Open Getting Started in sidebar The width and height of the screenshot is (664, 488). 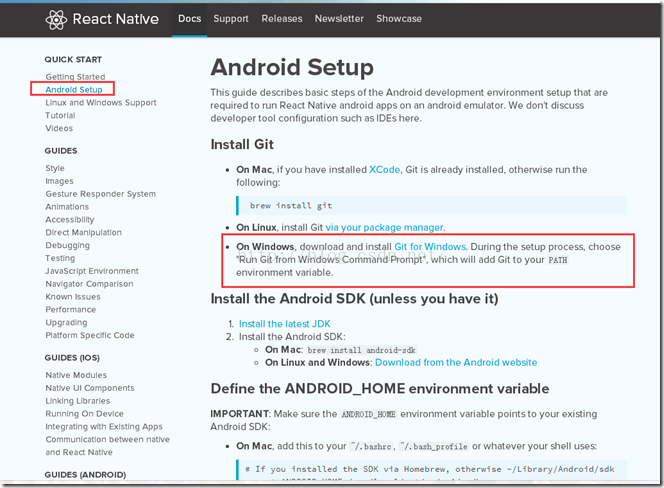(x=75, y=77)
